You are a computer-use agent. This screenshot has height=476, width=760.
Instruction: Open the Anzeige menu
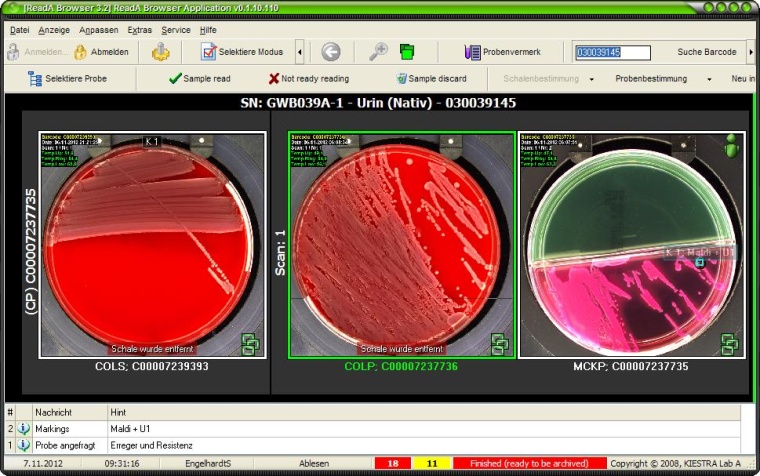[54, 30]
